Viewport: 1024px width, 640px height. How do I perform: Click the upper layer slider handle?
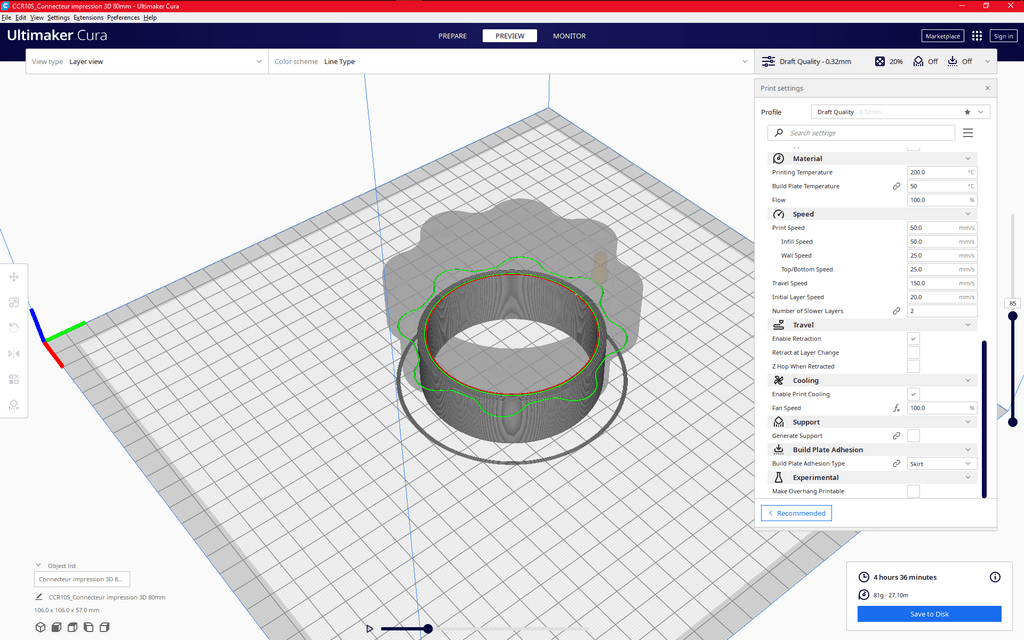1013,316
